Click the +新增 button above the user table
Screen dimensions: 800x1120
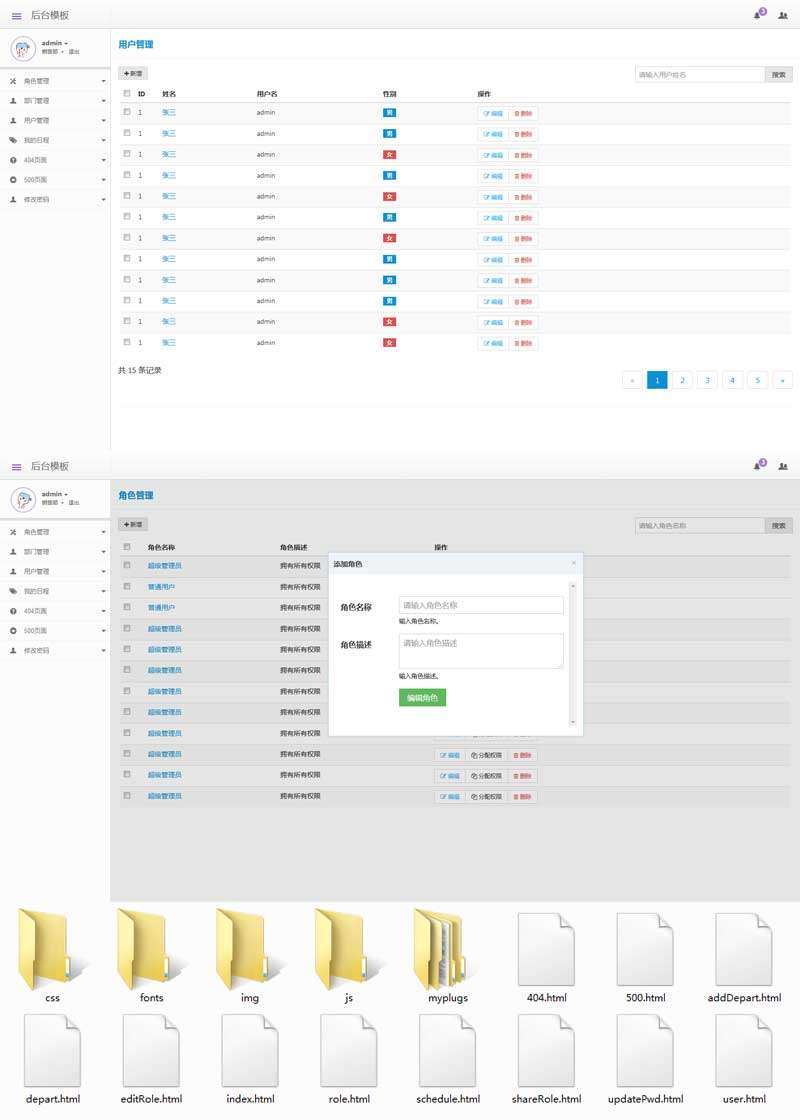tap(133, 73)
